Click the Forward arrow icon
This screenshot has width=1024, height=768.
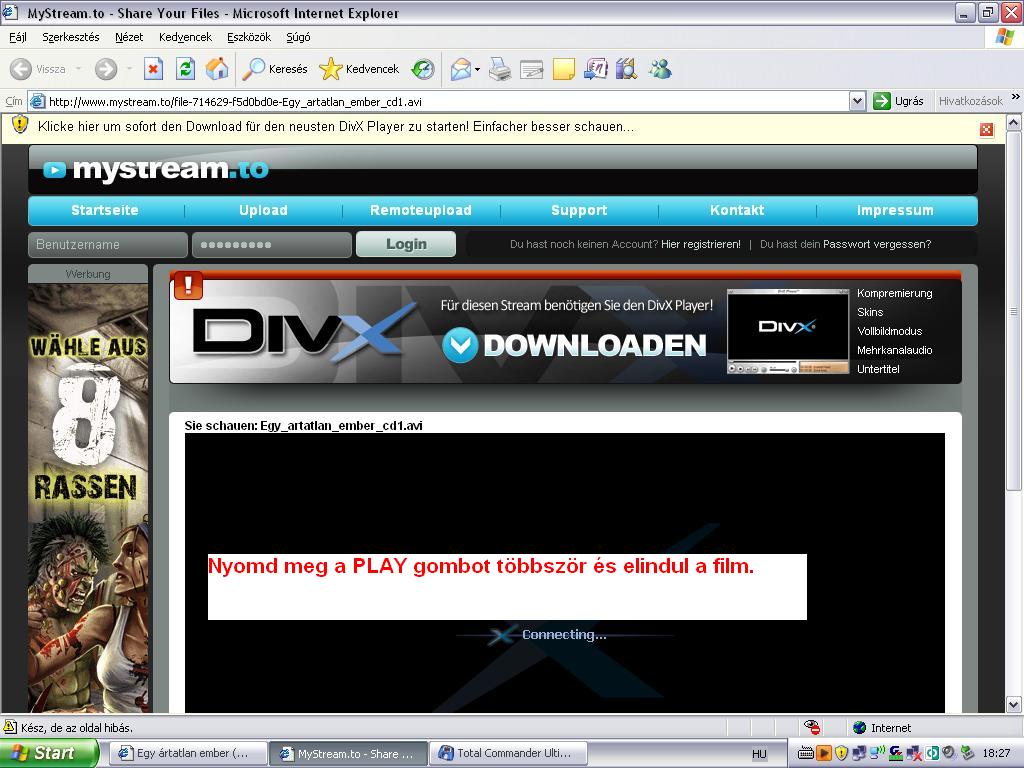106,69
